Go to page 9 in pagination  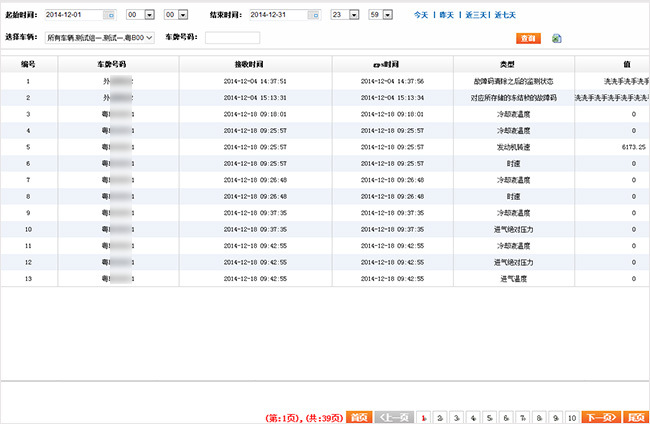(x=556, y=418)
